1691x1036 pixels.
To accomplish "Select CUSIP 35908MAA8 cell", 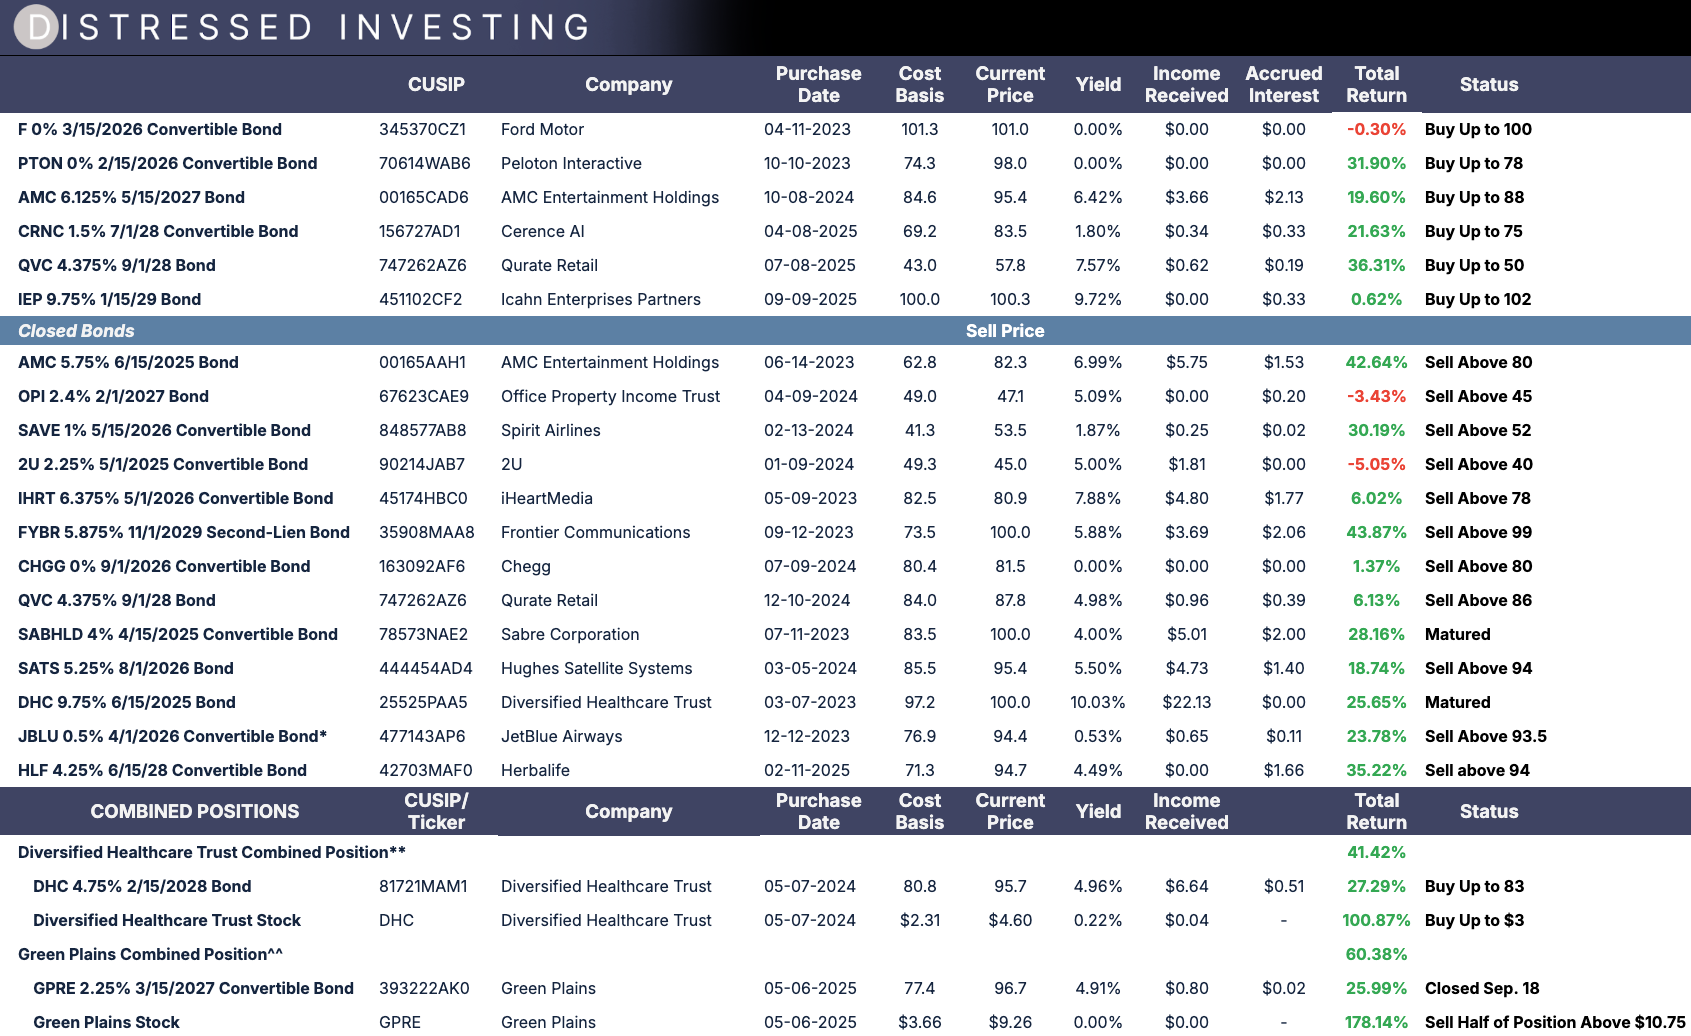I will pyautogui.click(x=427, y=532).
